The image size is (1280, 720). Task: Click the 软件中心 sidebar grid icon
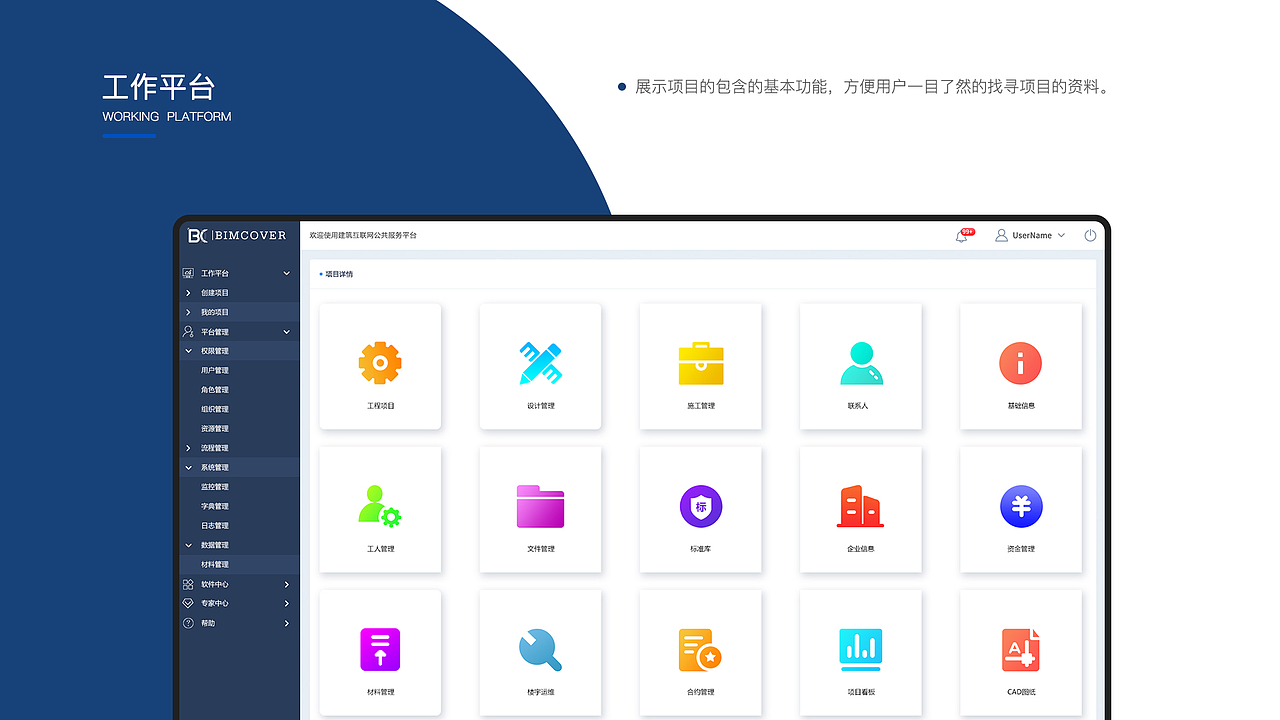pyautogui.click(x=187, y=584)
